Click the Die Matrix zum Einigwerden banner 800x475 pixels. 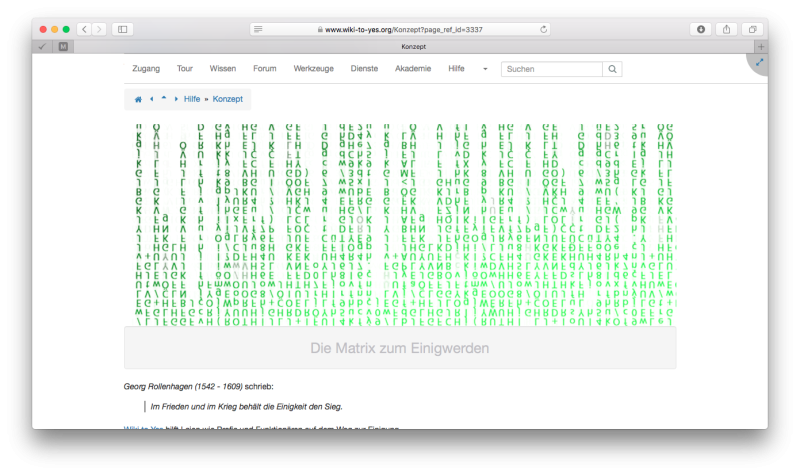(399, 349)
